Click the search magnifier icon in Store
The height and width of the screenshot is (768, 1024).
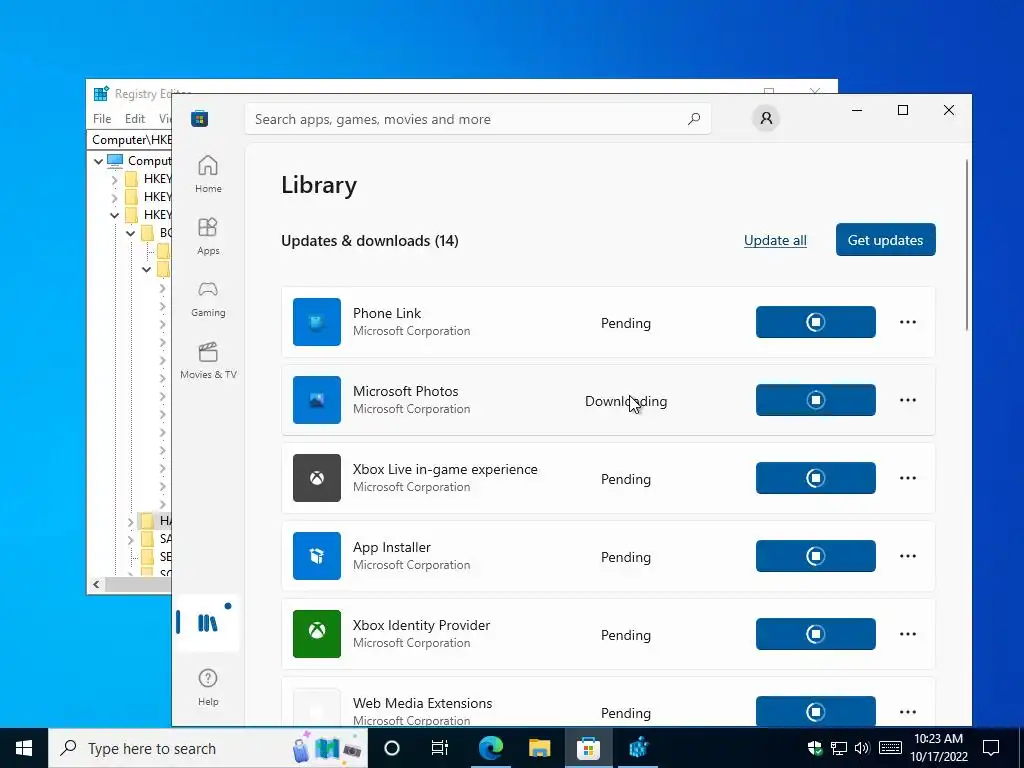pyautogui.click(x=694, y=119)
